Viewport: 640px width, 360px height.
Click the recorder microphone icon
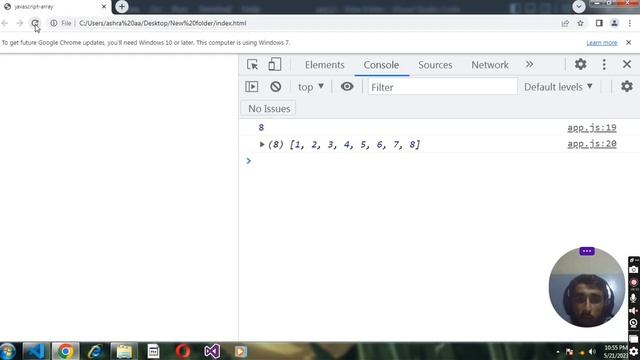coord(633,298)
